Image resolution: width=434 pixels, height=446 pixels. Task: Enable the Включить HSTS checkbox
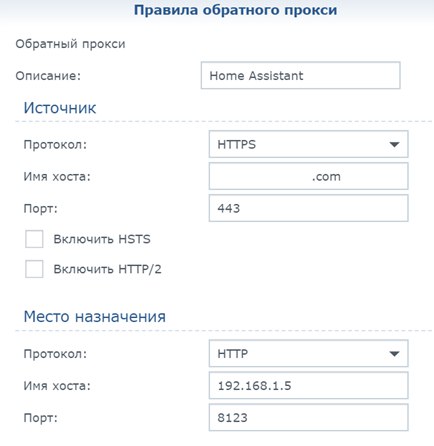[x=34, y=239]
